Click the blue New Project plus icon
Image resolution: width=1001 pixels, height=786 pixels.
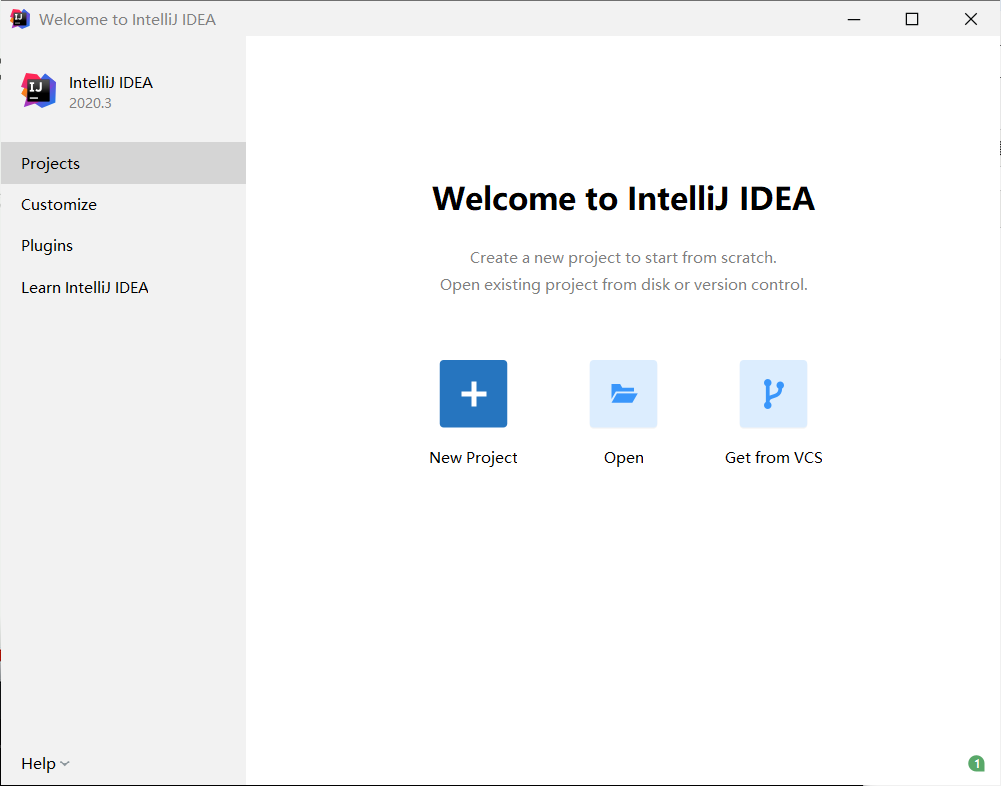coord(473,394)
